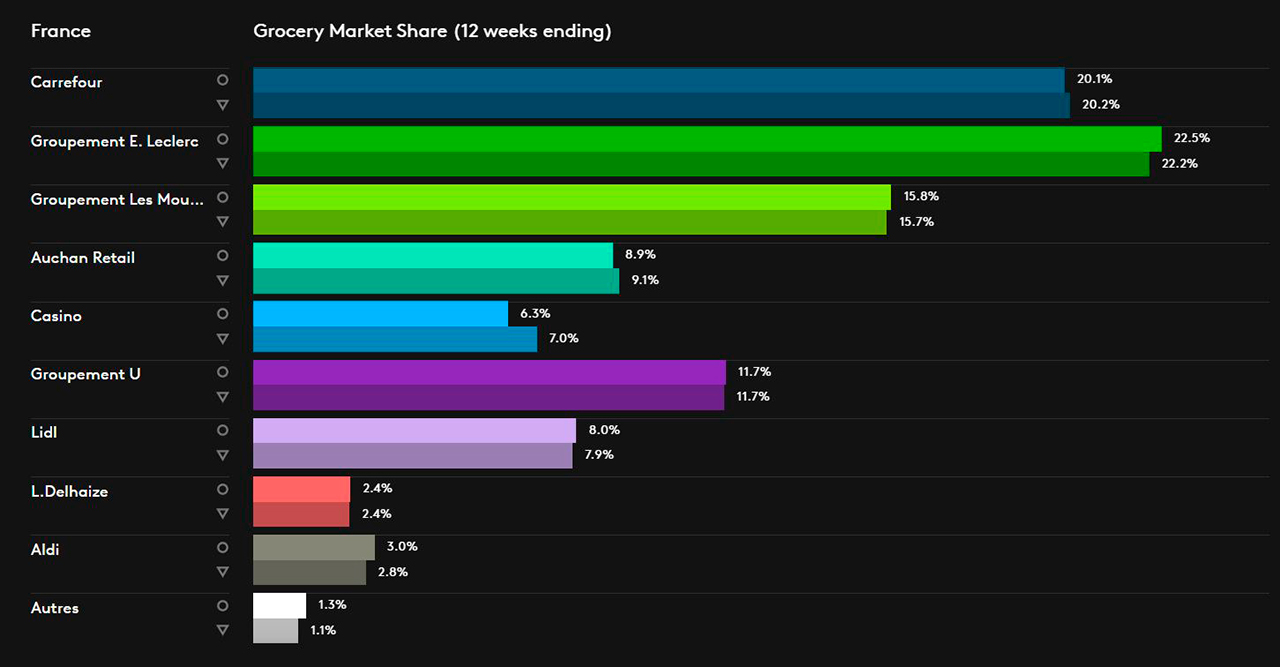Click the Auchan Retail label
The height and width of the screenshot is (667, 1280).
click(x=82, y=257)
